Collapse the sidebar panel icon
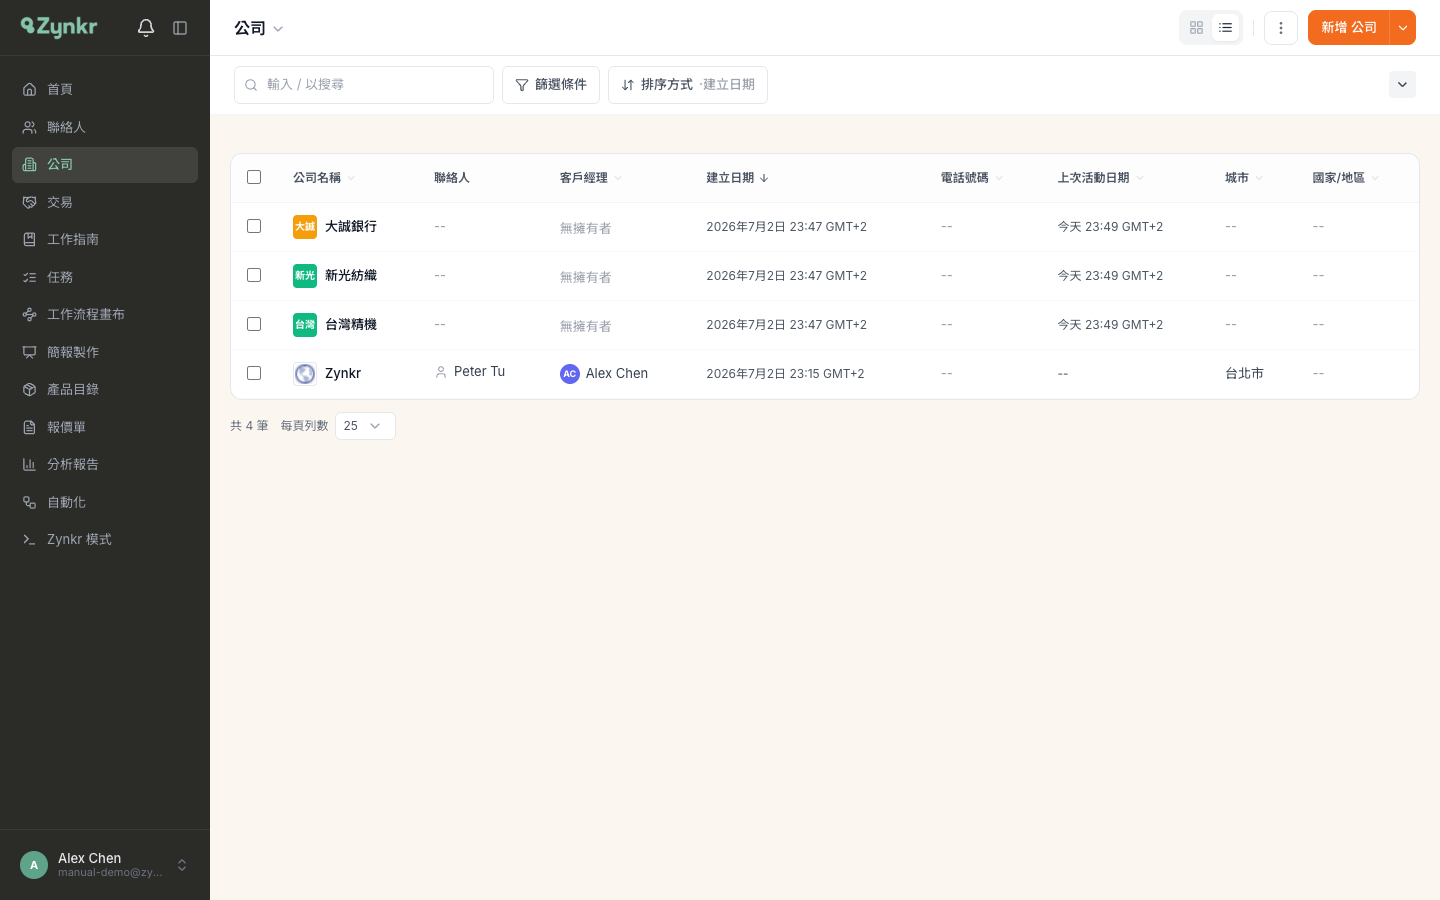 pyautogui.click(x=180, y=28)
